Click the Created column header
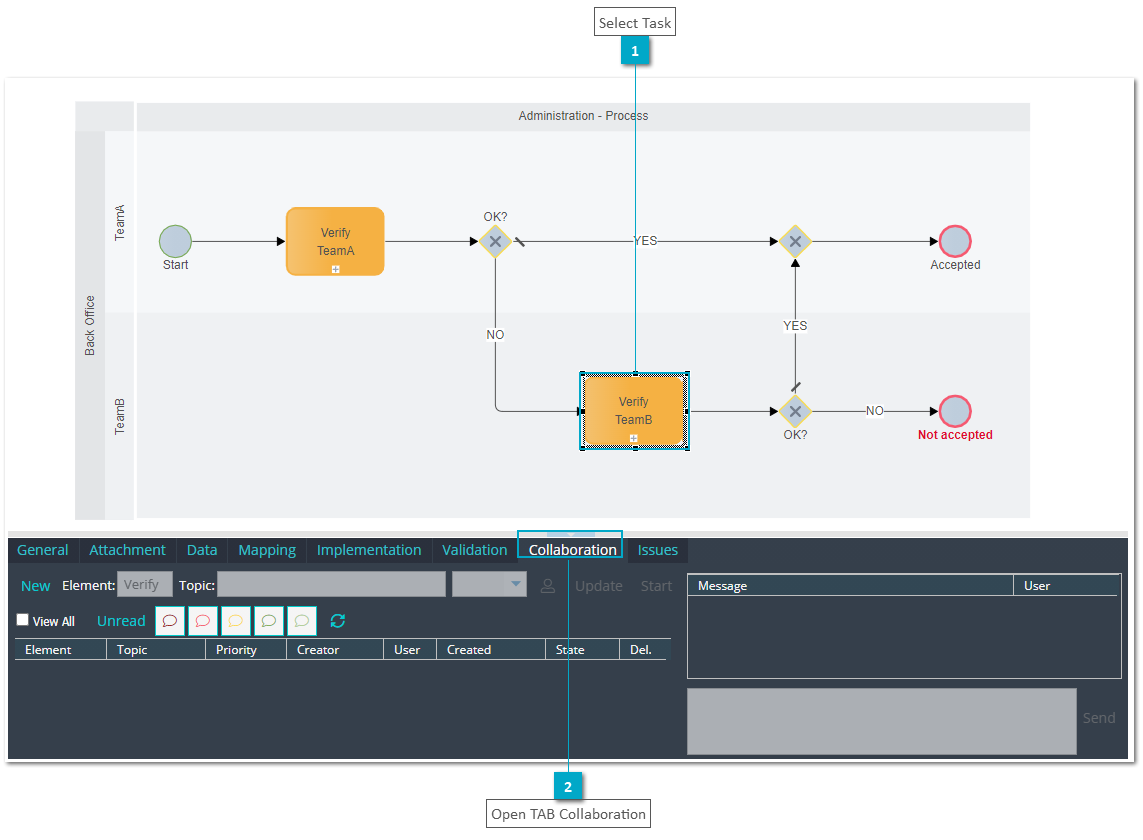 click(491, 649)
